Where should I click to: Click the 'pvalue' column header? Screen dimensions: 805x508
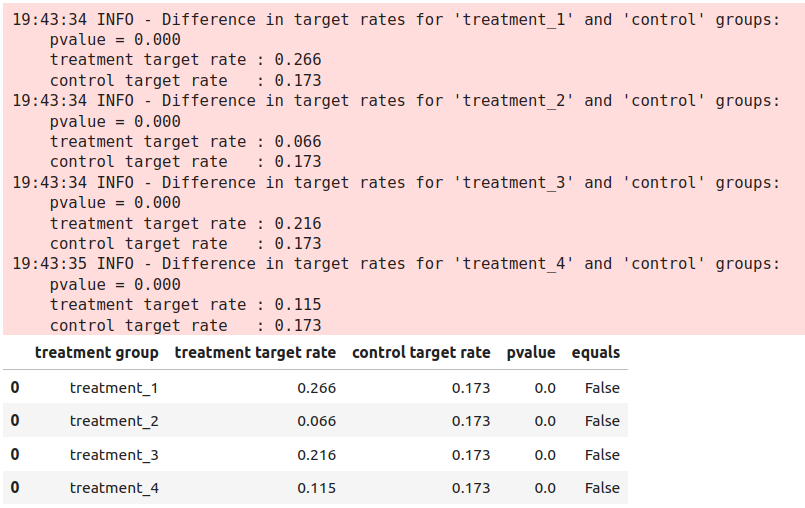click(x=530, y=352)
